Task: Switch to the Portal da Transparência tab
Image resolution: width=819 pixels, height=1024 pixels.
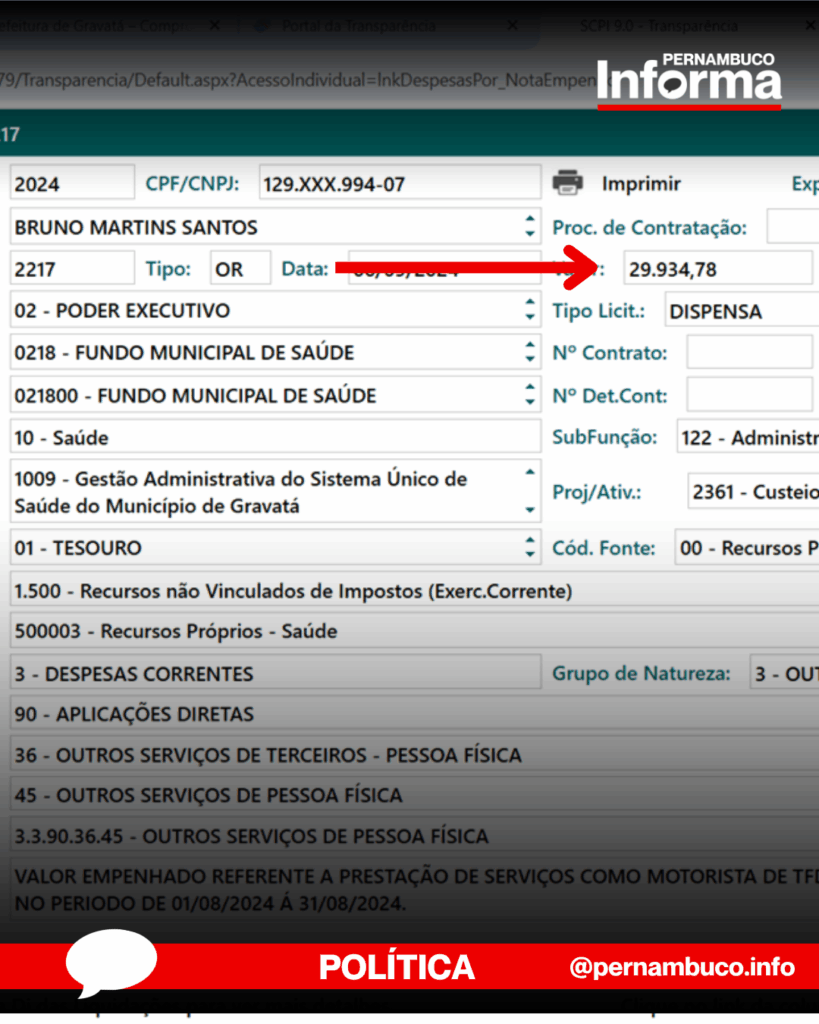Action: click(x=358, y=26)
